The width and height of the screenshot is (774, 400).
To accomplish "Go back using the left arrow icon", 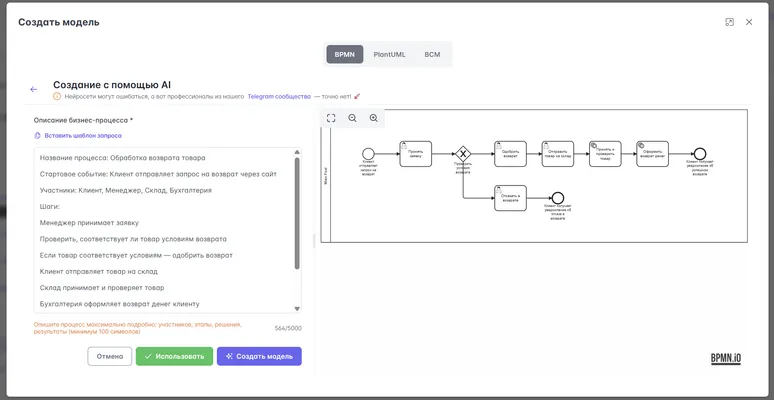I will (x=33, y=89).
